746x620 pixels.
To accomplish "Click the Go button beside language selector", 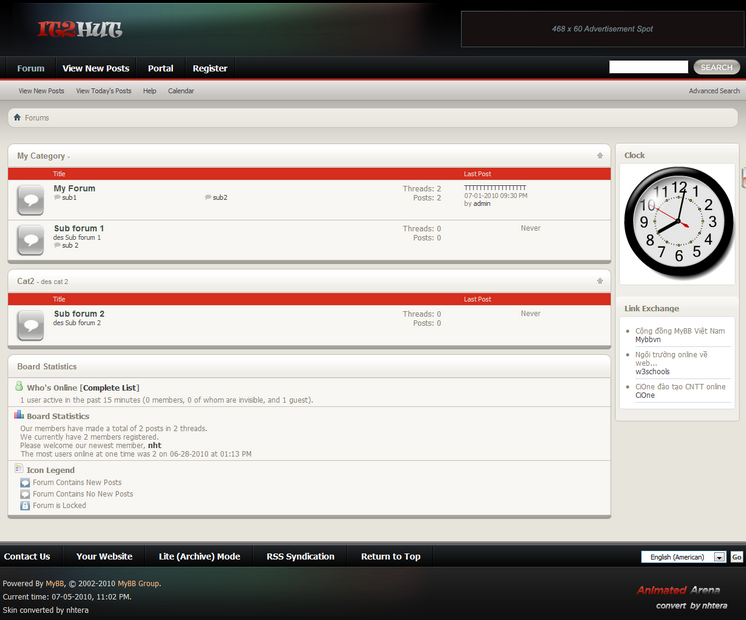I will [x=736, y=557].
